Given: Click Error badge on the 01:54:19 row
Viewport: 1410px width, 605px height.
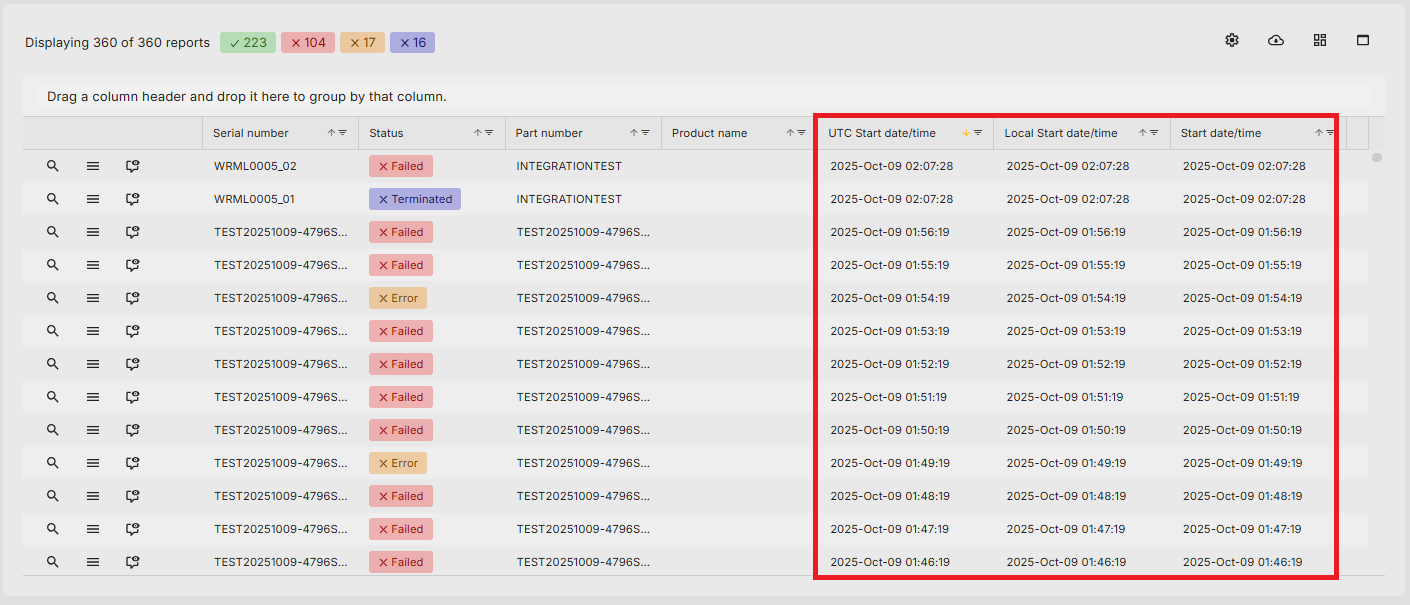Looking at the screenshot, I should pos(398,298).
